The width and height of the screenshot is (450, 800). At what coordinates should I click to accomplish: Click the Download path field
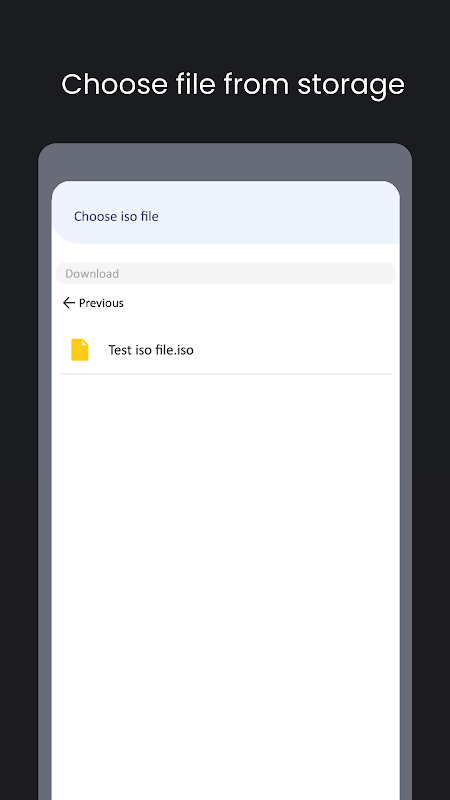tap(226, 273)
